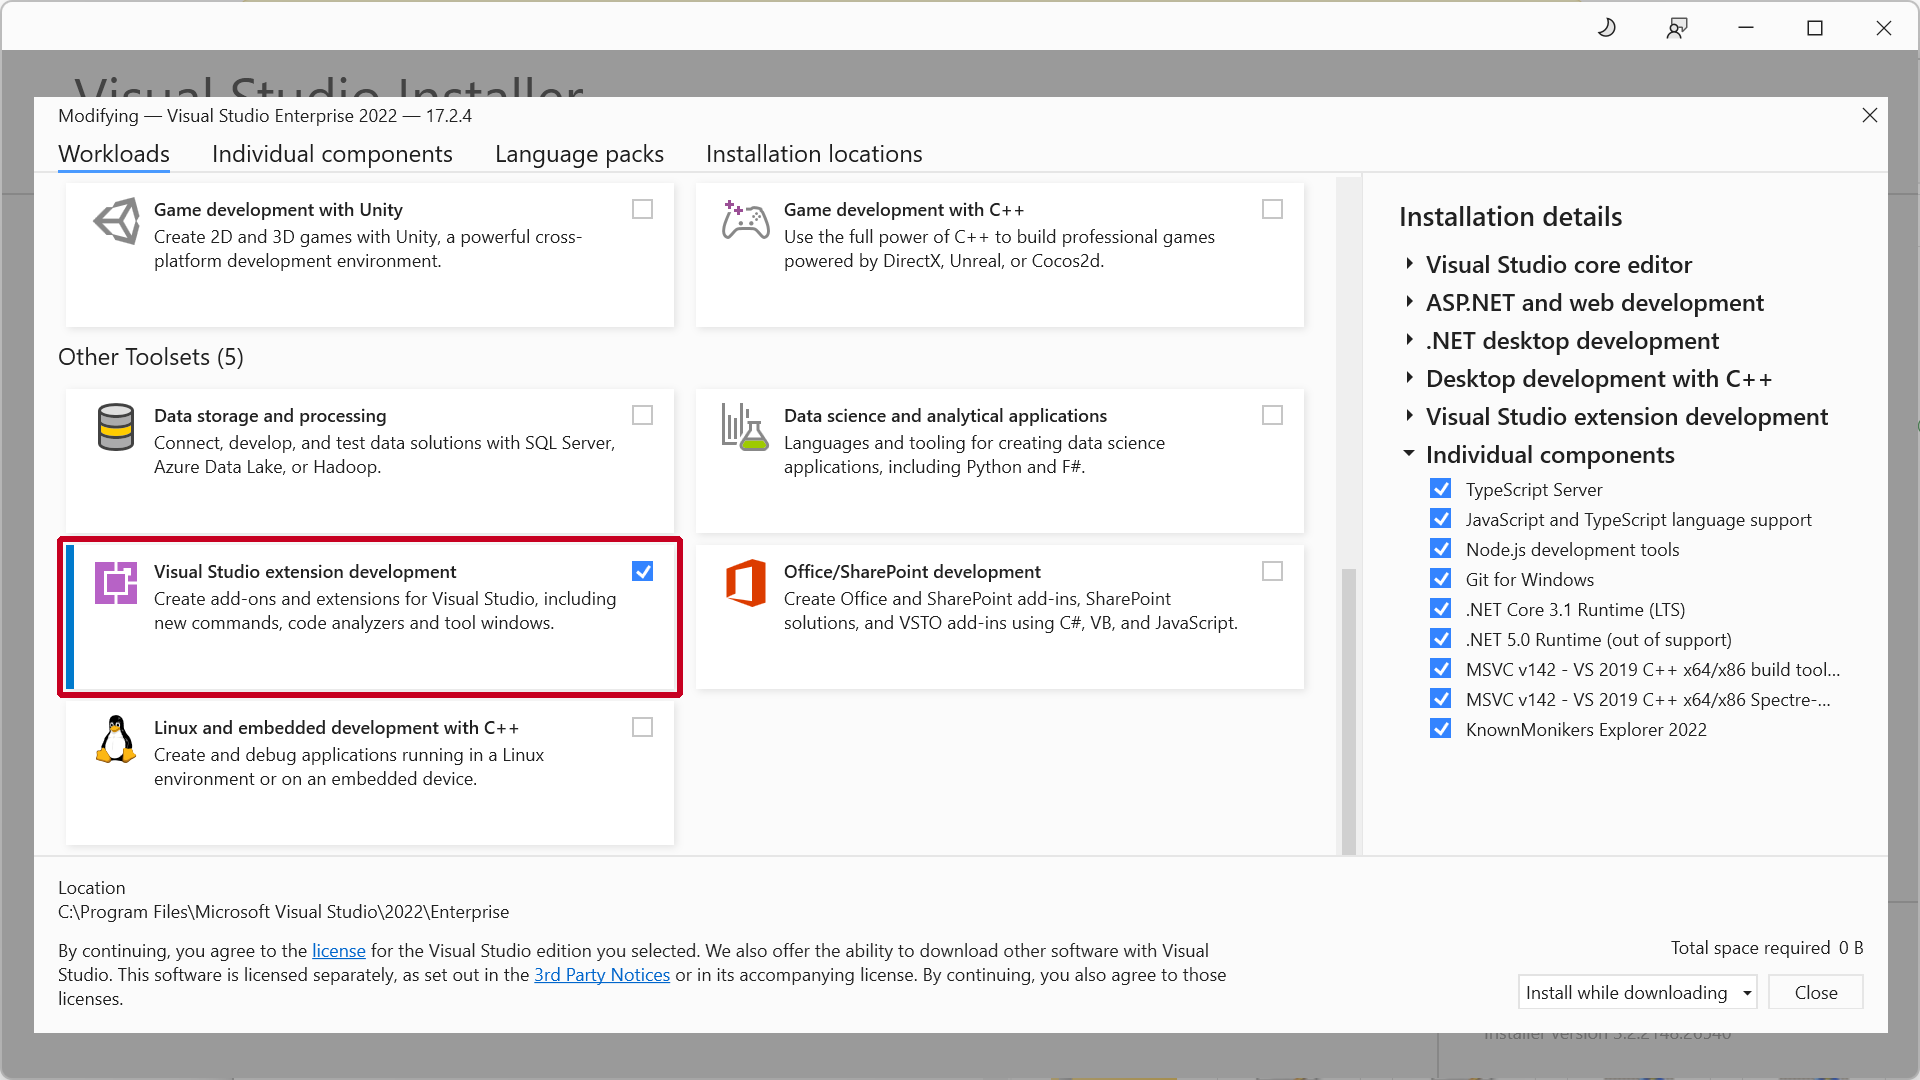Expand Visual Studio extension development details

[1409, 416]
